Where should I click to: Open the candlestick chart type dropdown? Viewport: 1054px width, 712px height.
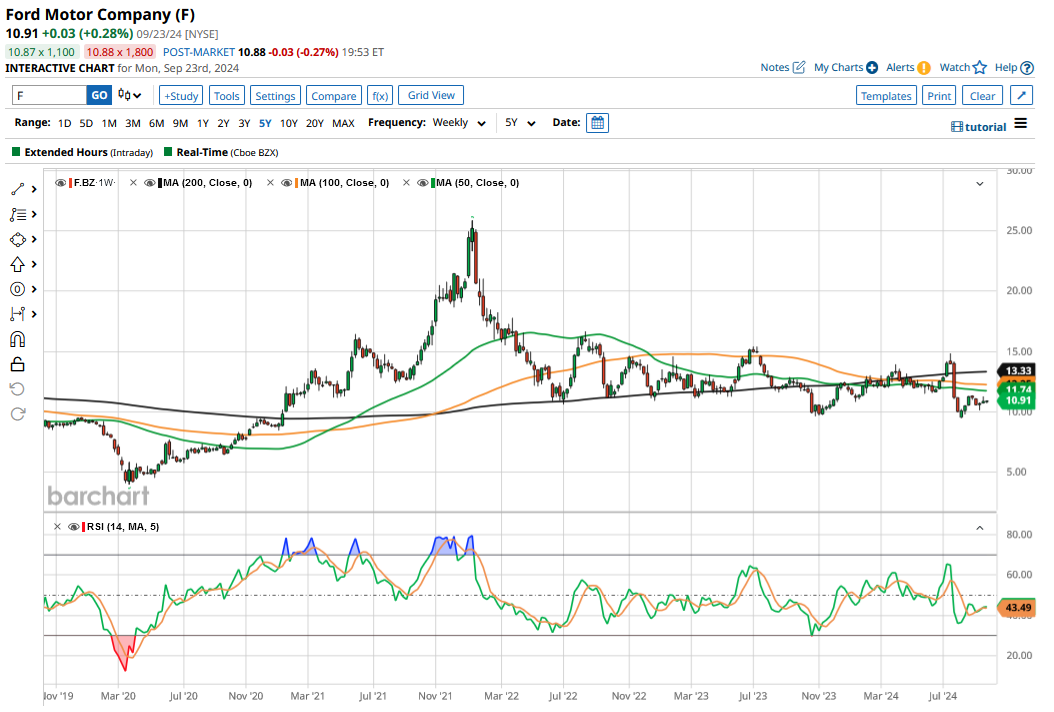[x=129, y=95]
